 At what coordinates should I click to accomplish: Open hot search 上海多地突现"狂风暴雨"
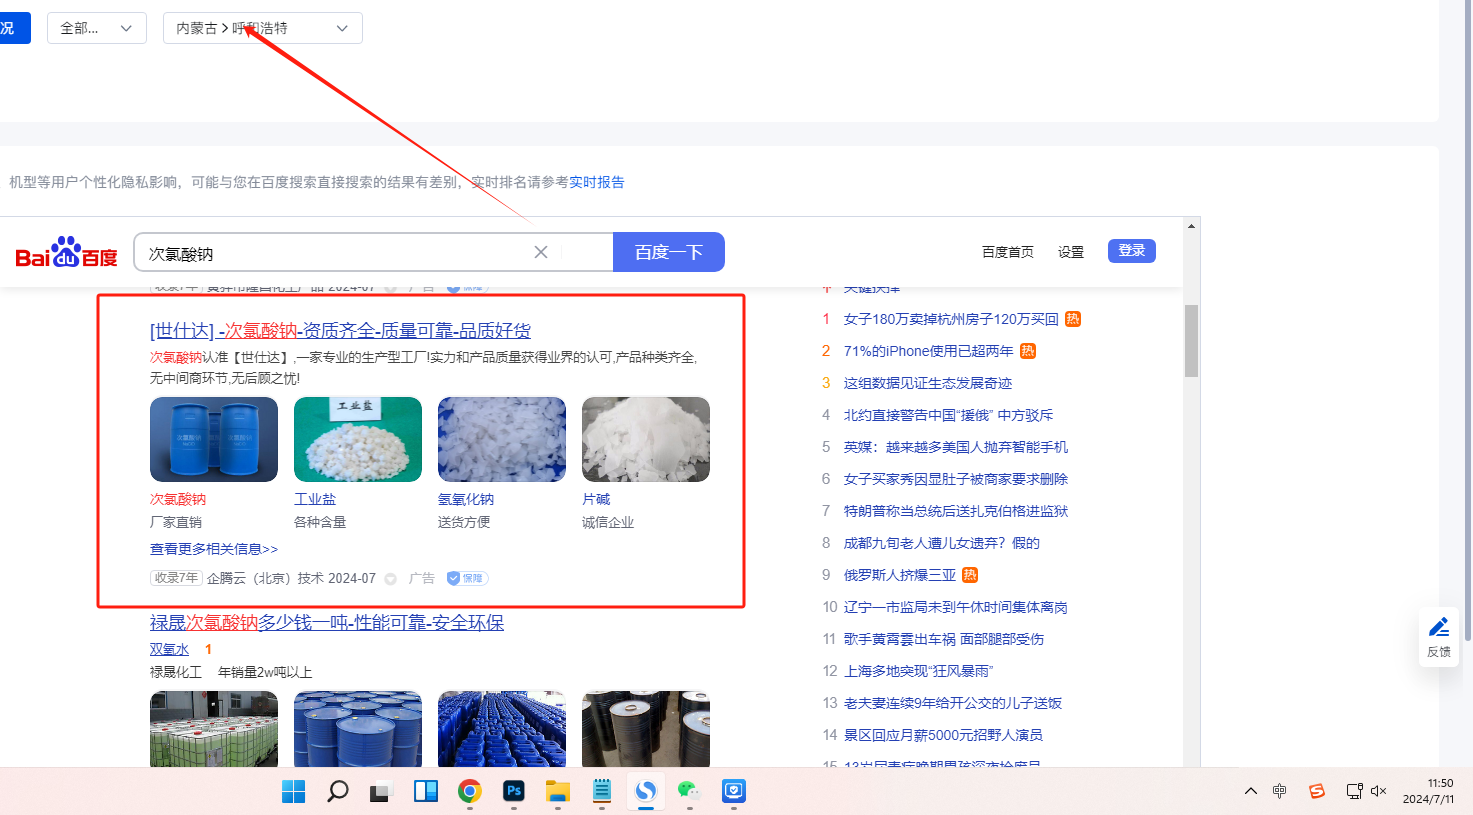[x=918, y=671]
